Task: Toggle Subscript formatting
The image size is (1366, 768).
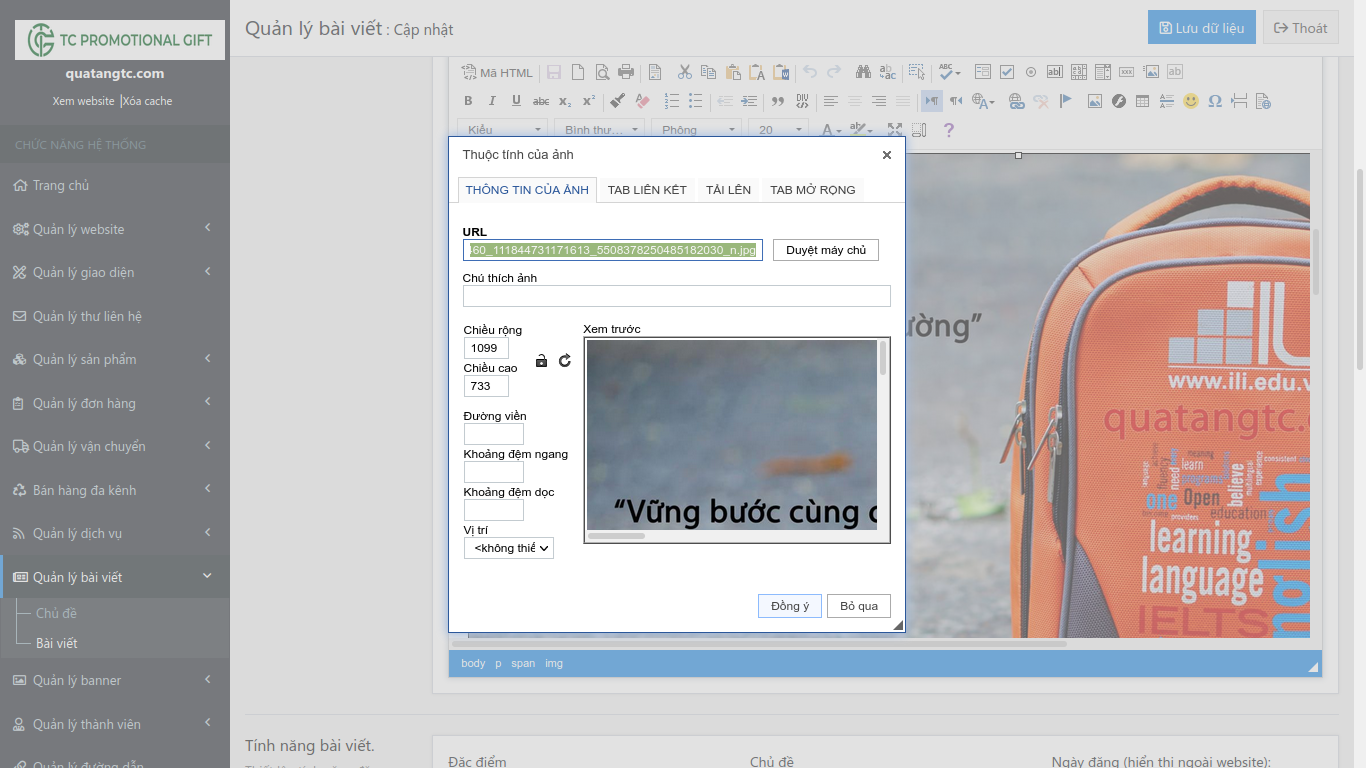Action: pyautogui.click(x=565, y=101)
